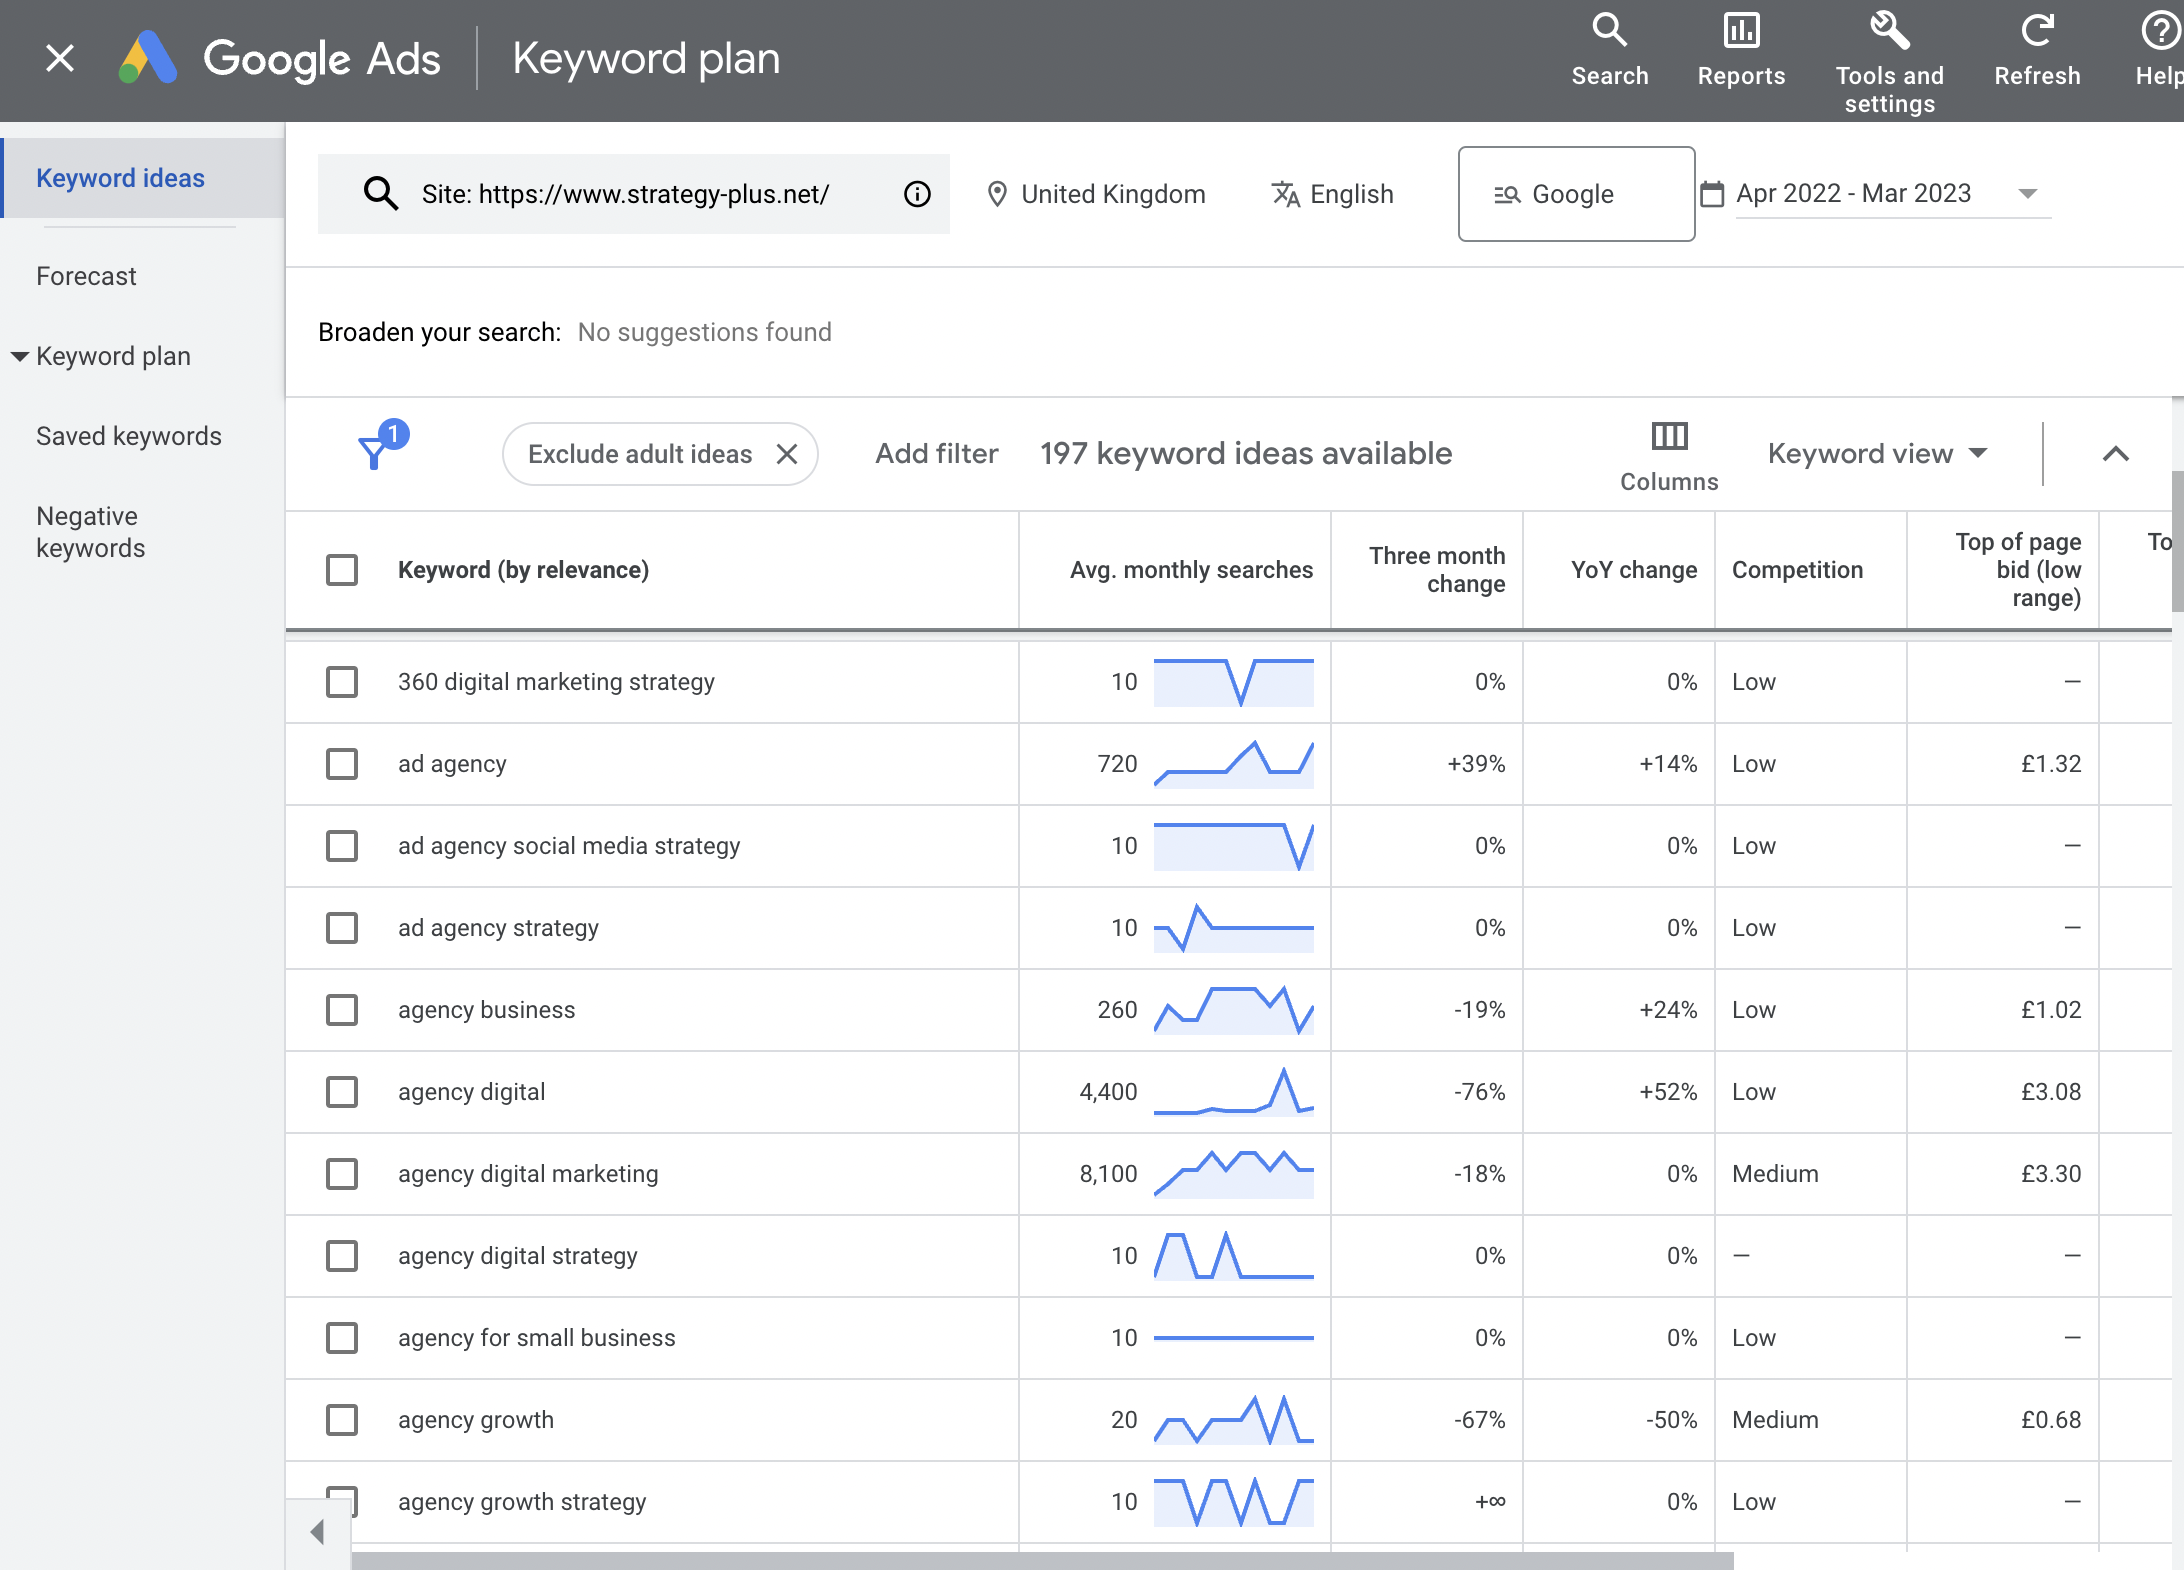
Task: Click the trend sparkline for agency business
Action: click(x=1233, y=1010)
